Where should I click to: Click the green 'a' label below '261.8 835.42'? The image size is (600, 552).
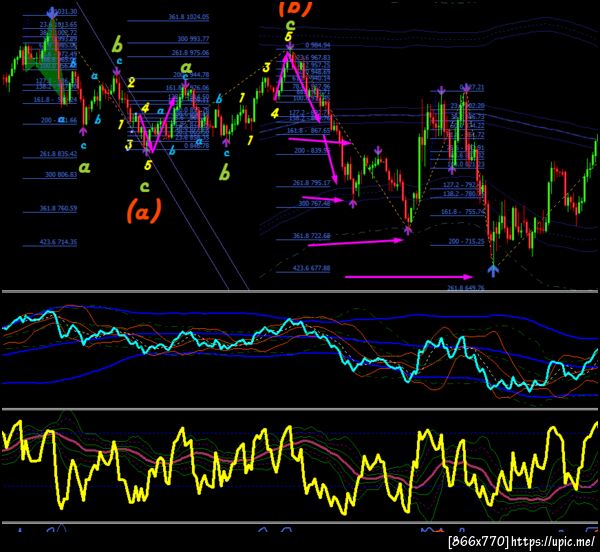[x=85, y=167]
